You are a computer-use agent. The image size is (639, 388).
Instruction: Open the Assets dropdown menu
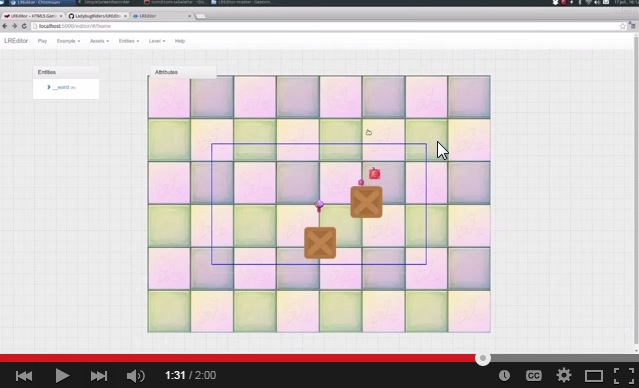point(99,41)
